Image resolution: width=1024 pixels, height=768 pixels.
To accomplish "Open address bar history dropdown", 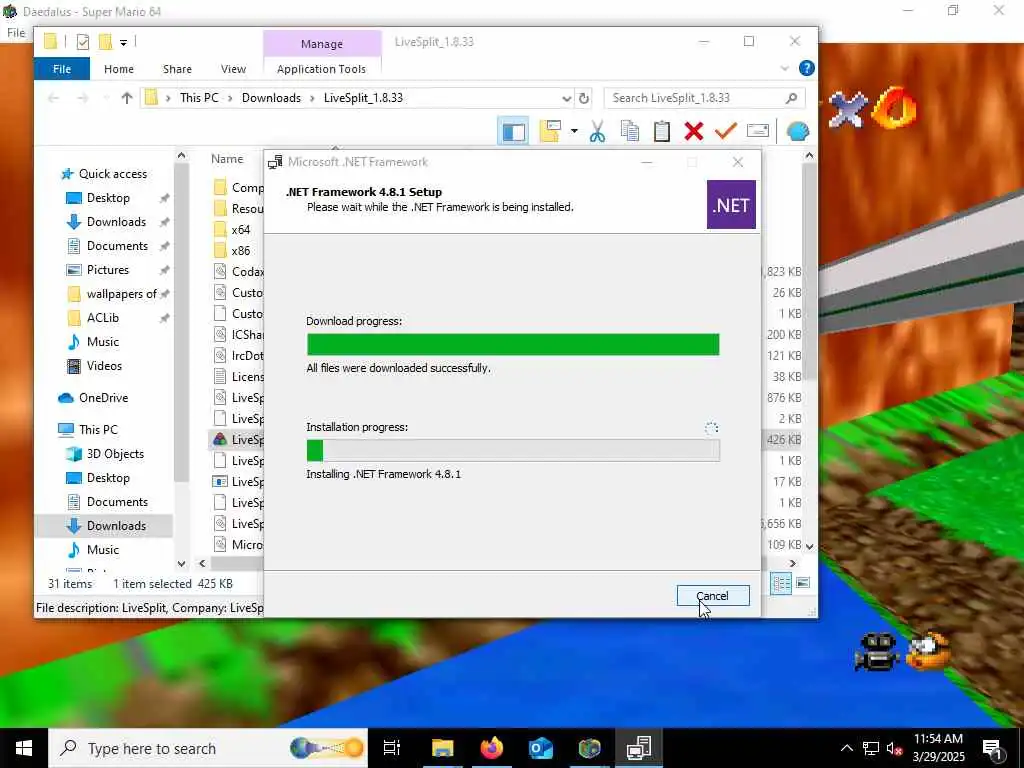I will pos(566,99).
